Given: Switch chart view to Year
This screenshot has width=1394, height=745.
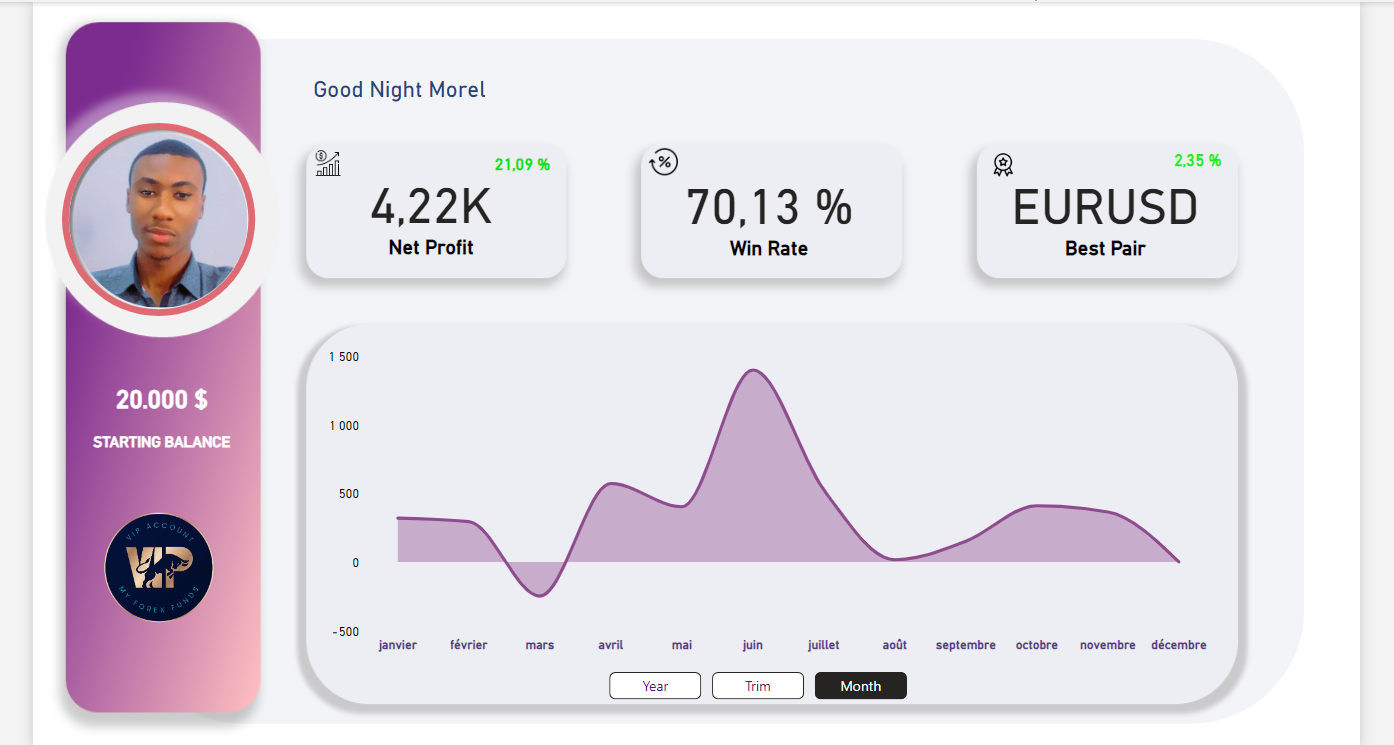Looking at the screenshot, I should [655, 686].
